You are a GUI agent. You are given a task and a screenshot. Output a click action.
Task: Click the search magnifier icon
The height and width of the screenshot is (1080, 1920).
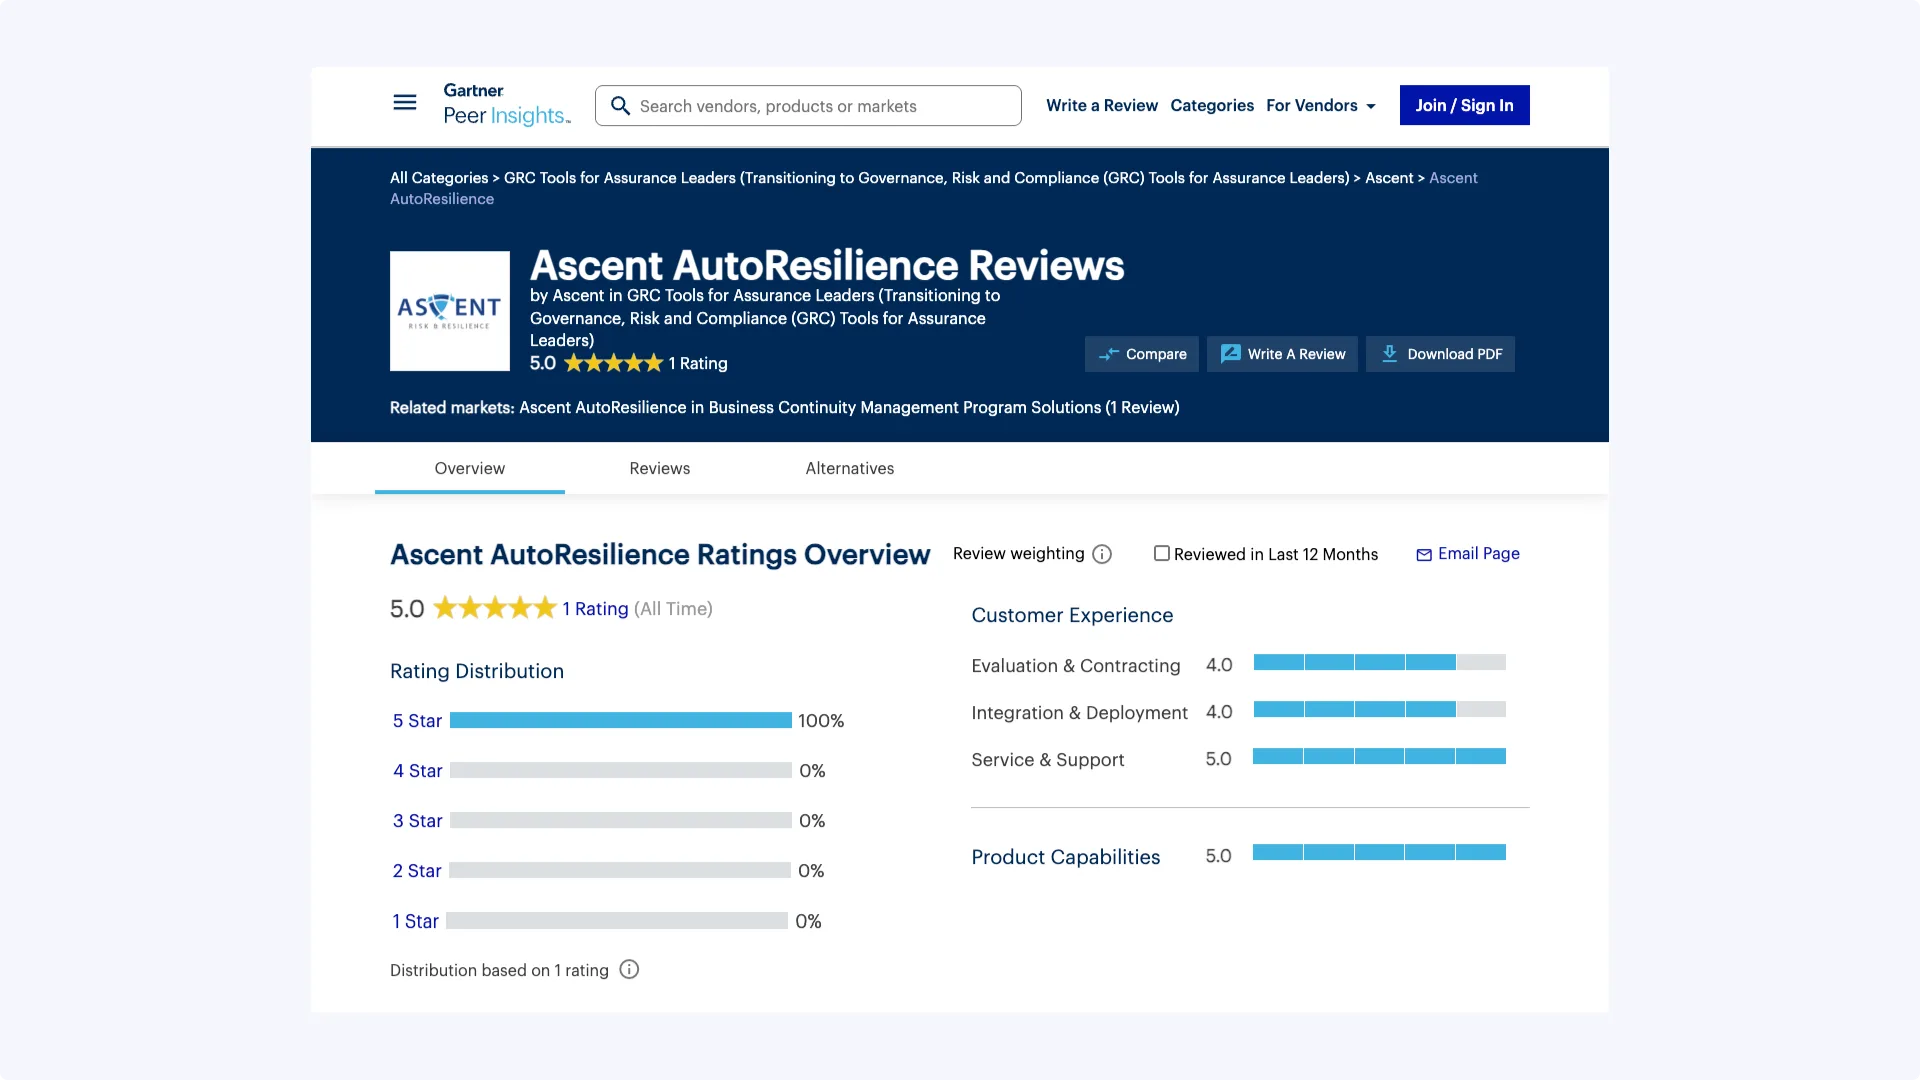[x=620, y=106]
